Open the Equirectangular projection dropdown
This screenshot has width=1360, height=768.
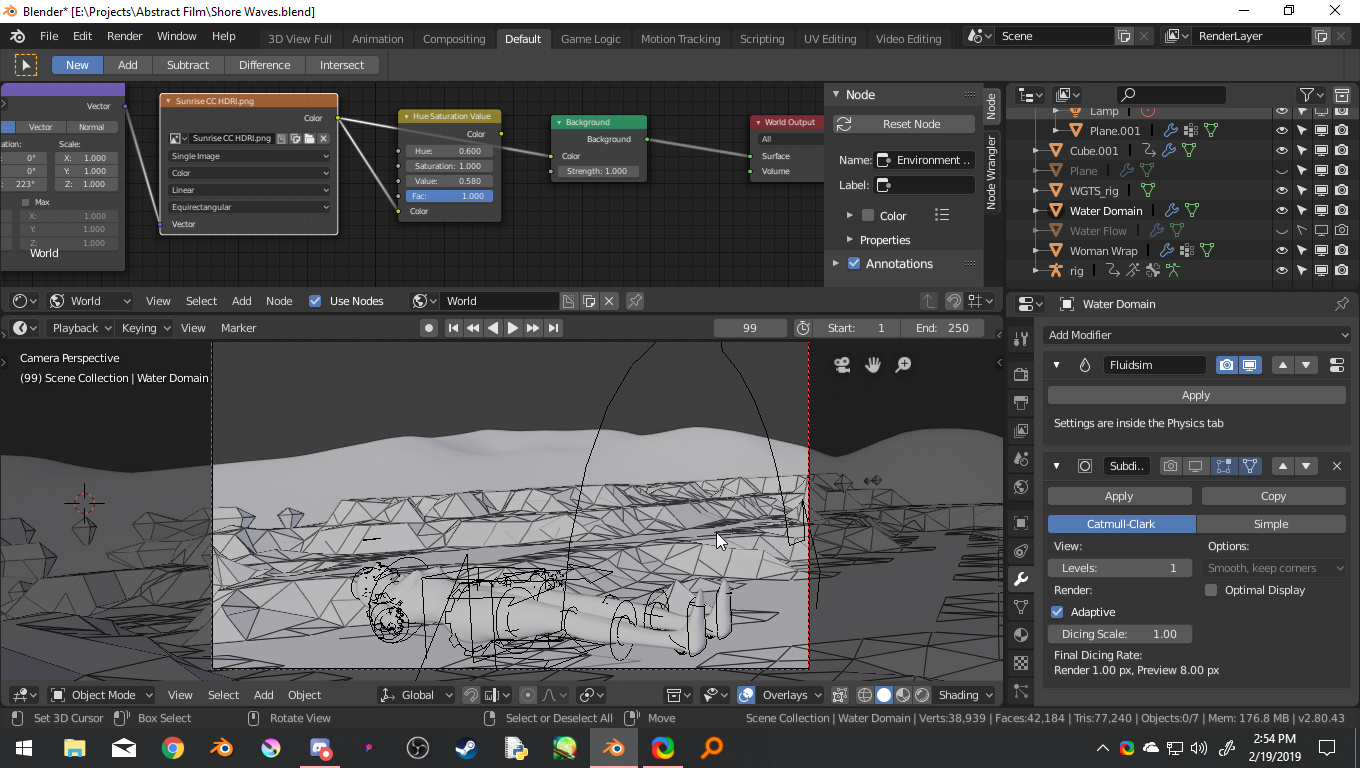(249, 207)
